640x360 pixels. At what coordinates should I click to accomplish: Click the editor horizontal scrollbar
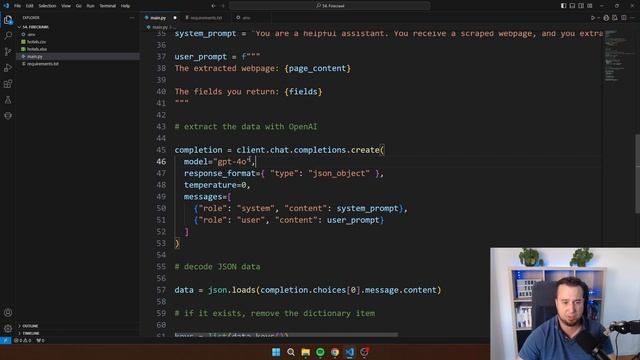pyautogui.click(x=286, y=335)
